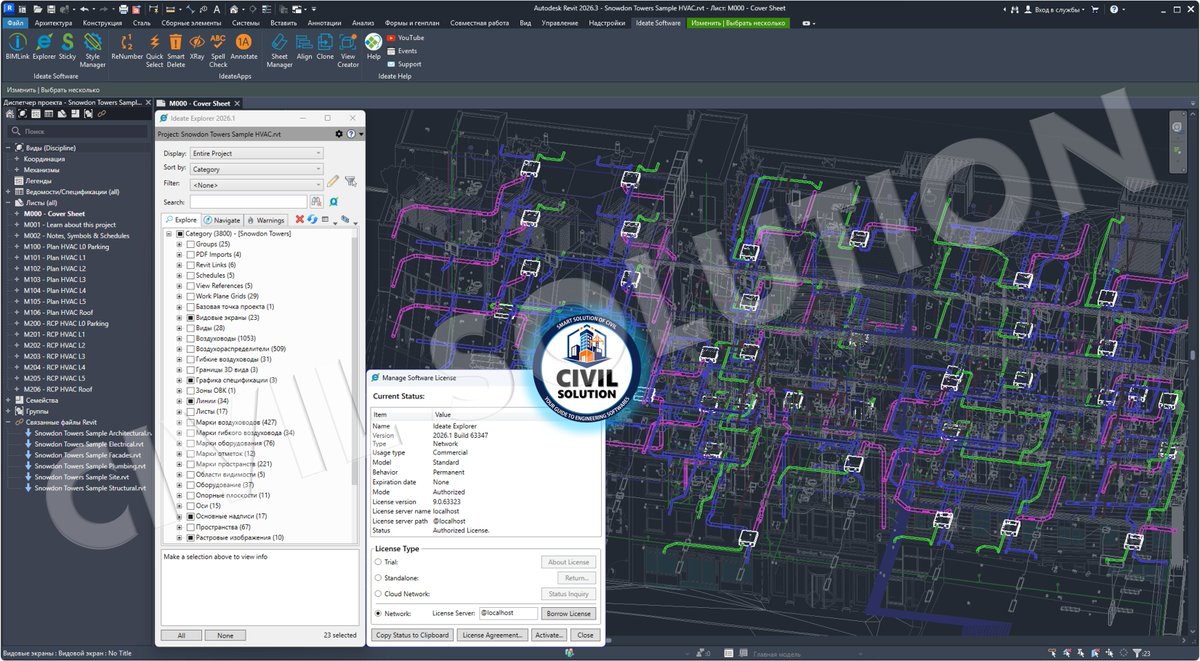Click the Align ribbon icon
Image resolution: width=1200 pixels, height=661 pixels.
point(304,47)
